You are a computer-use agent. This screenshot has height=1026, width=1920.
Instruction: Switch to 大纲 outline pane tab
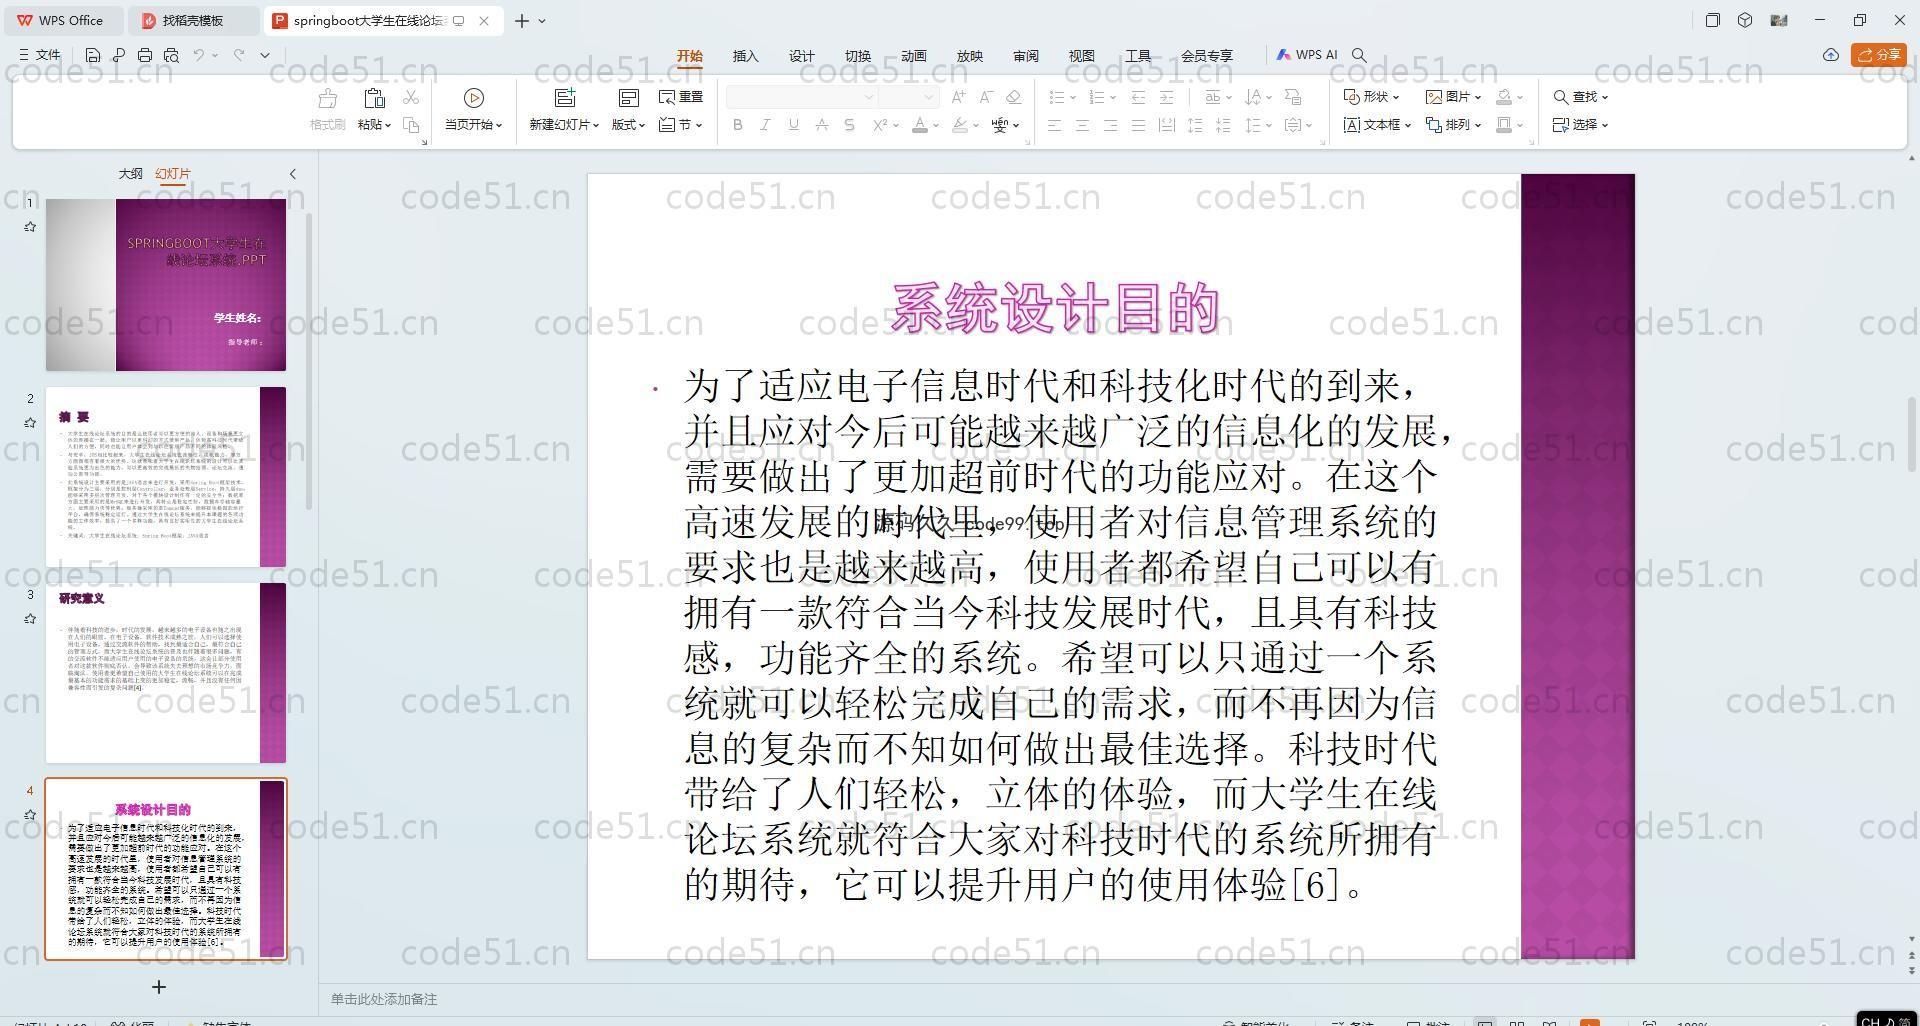[131, 174]
